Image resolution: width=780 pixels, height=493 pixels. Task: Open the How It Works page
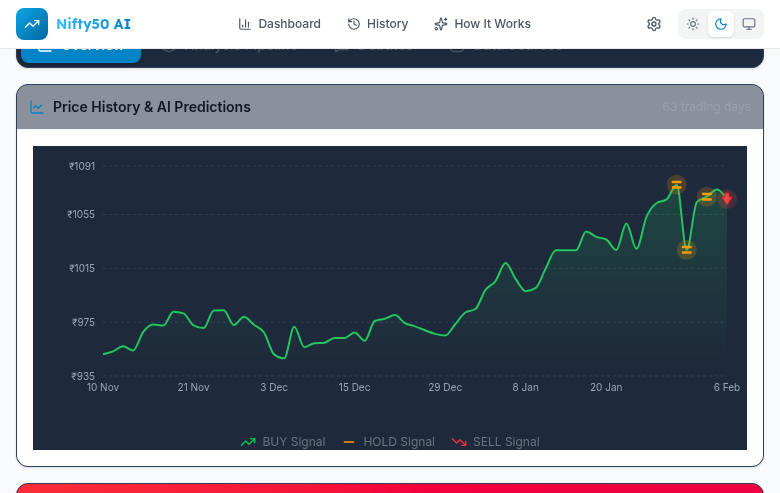click(x=482, y=24)
